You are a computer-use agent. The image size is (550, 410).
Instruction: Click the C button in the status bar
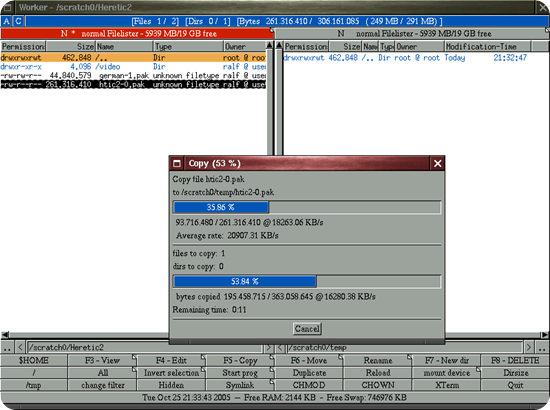point(18,21)
